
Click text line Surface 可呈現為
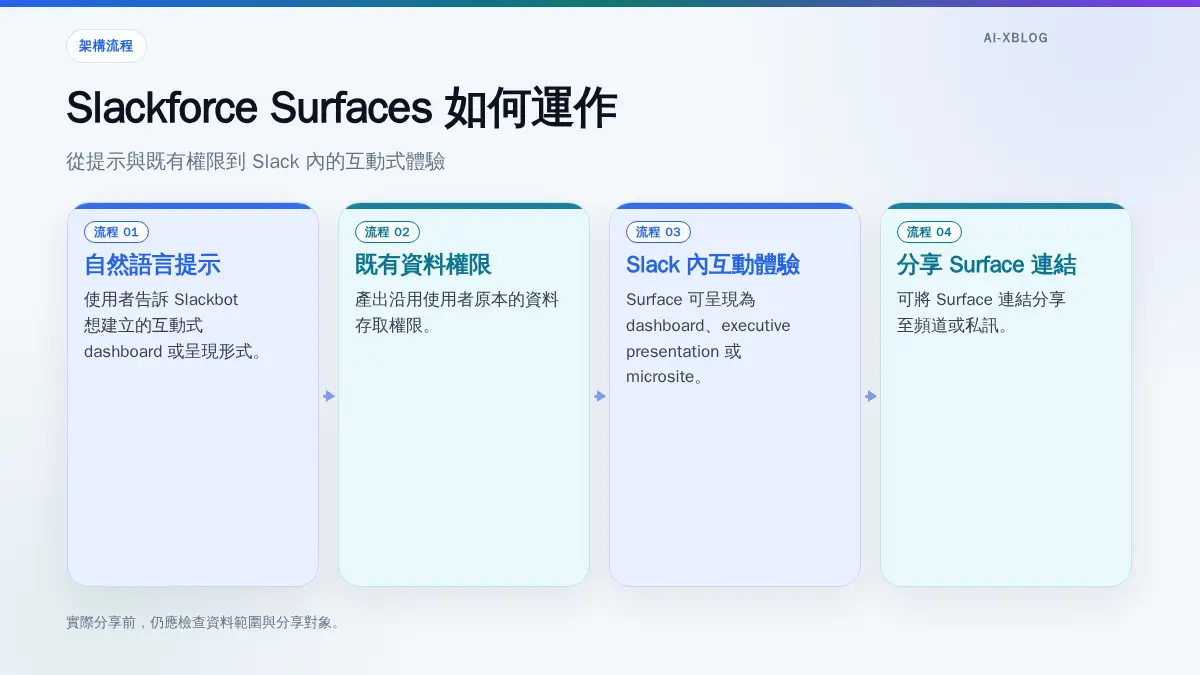point(690,299)
